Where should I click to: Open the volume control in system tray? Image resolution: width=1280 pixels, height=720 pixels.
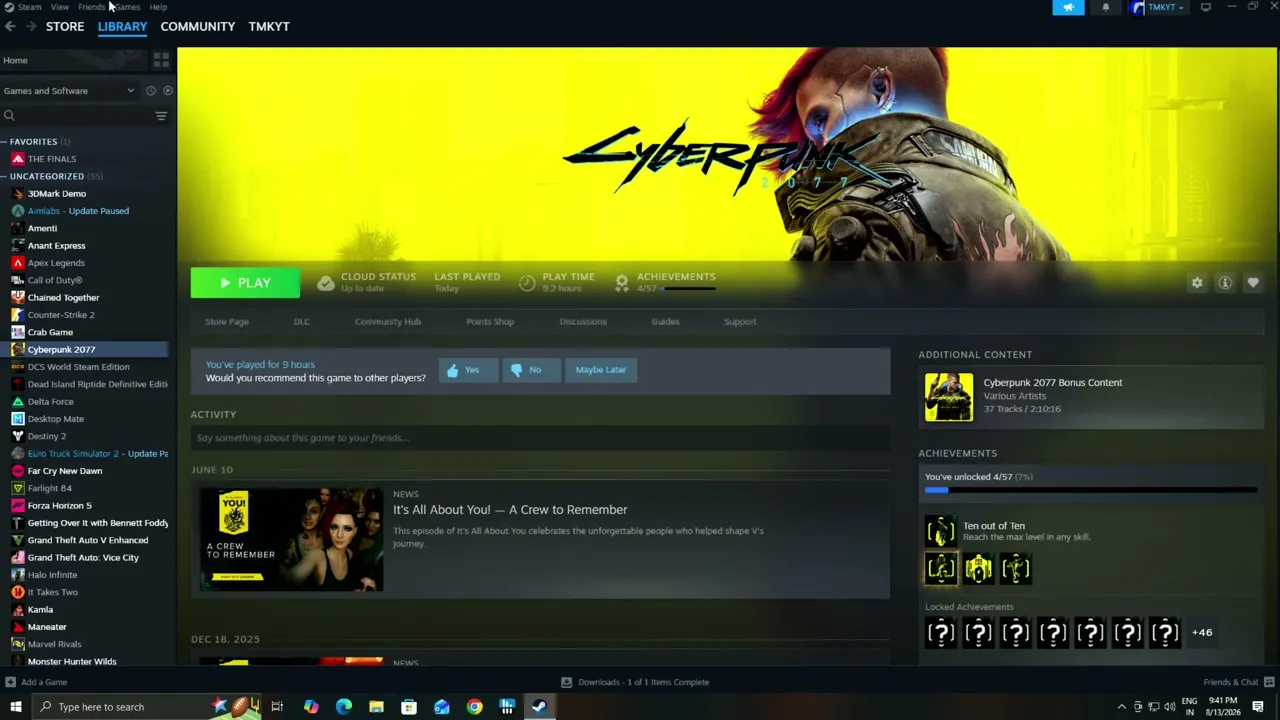click(x=1169, y=707)
